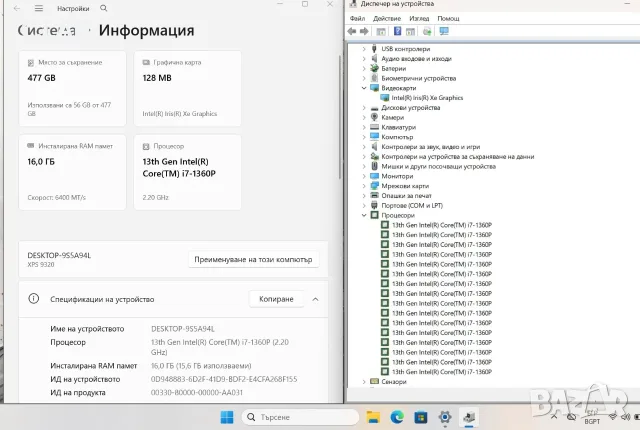Expand the Сензори node
640x430 pixels.
tap(364, 382)
